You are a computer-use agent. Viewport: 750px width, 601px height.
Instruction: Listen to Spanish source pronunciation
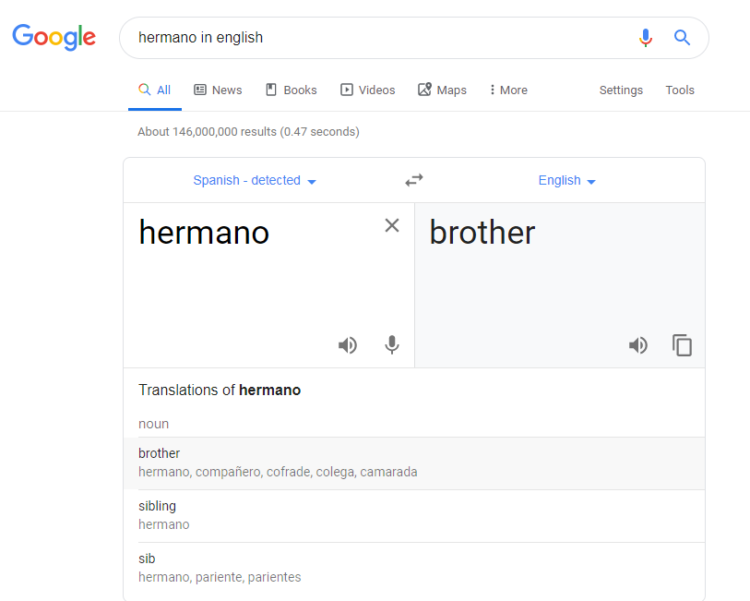[x=347, y=345]
